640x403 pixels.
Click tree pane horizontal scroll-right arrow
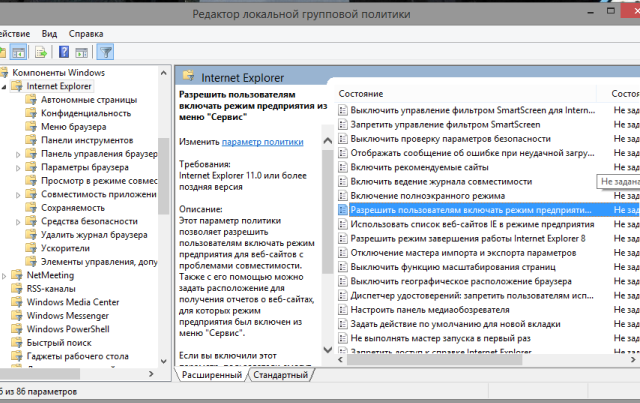151,374
